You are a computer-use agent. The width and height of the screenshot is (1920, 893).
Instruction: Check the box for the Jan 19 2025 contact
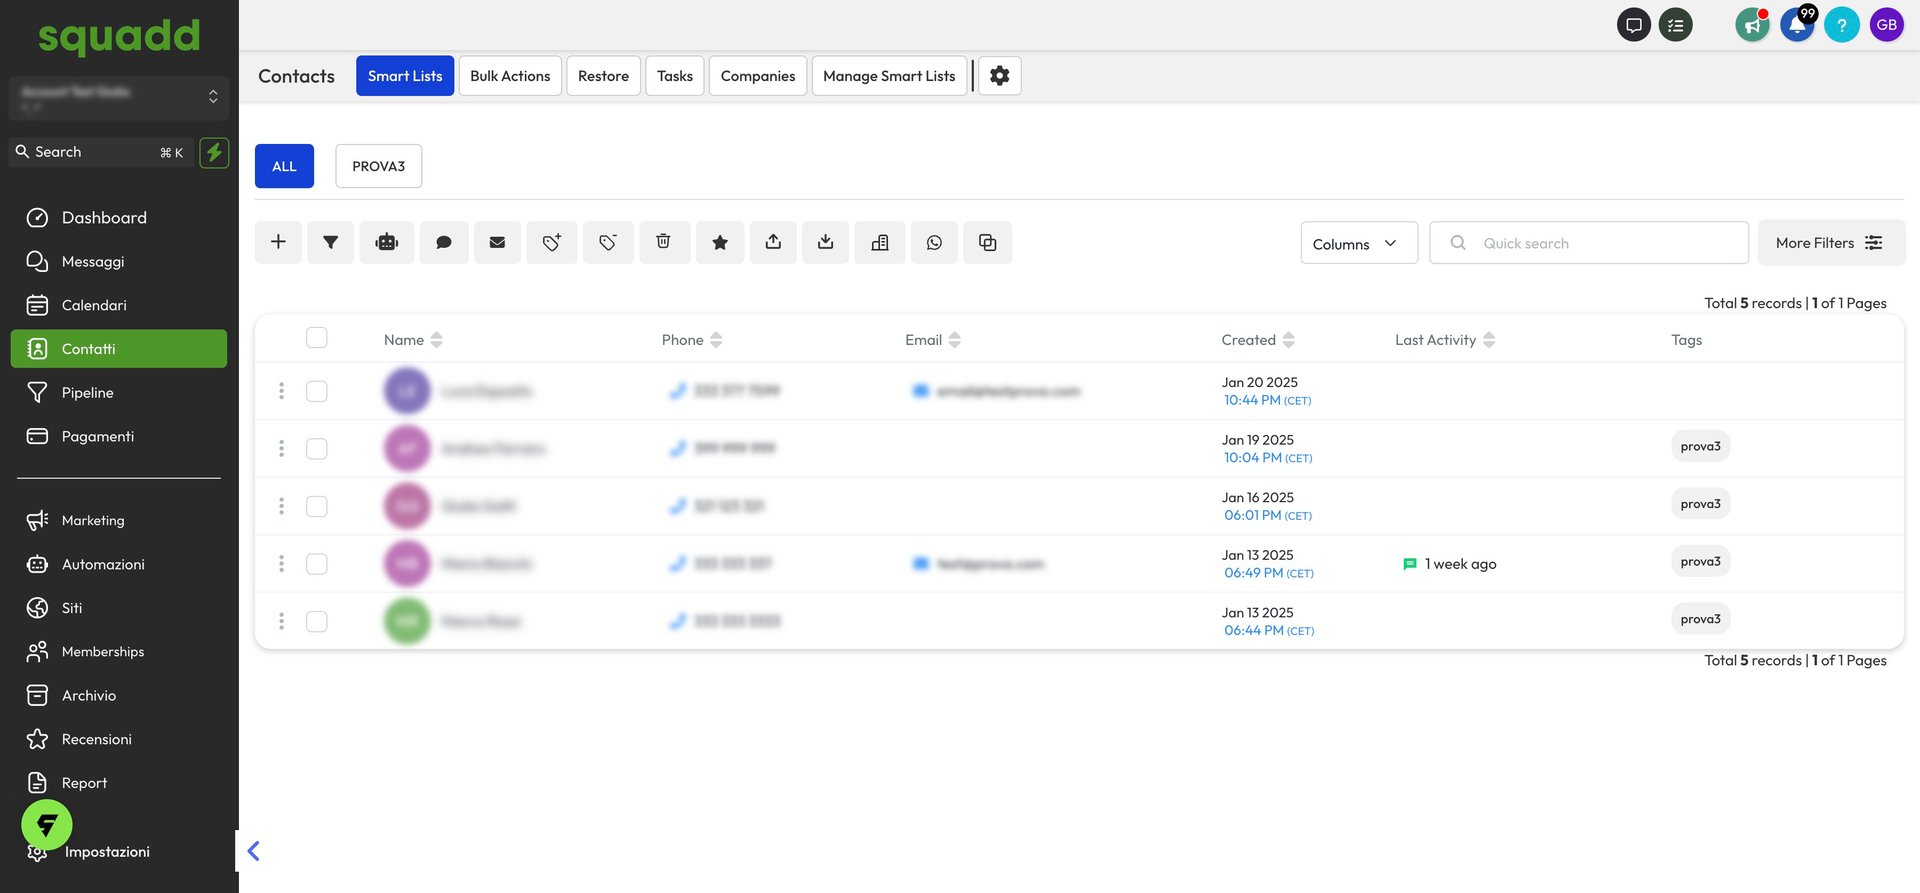coord(317,449)
